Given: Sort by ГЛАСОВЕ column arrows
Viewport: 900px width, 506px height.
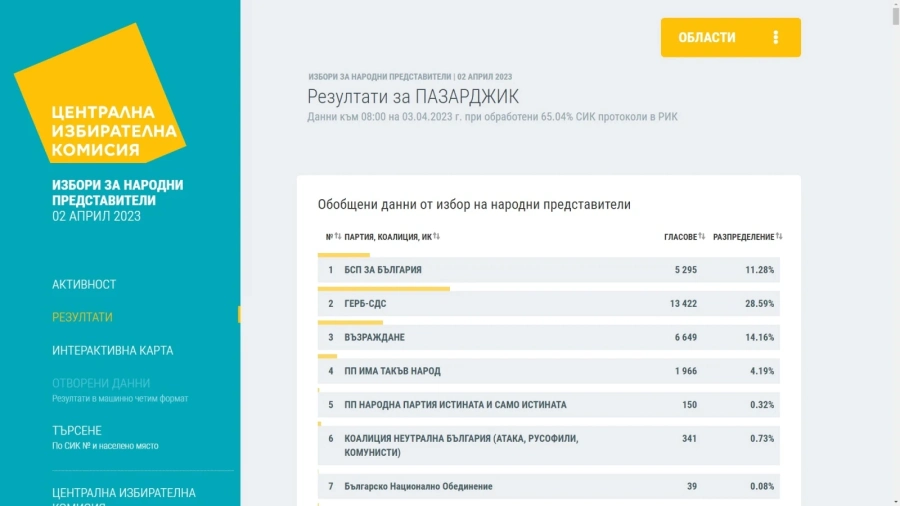Looking at the screenshot, I should (x=701, y=236).
